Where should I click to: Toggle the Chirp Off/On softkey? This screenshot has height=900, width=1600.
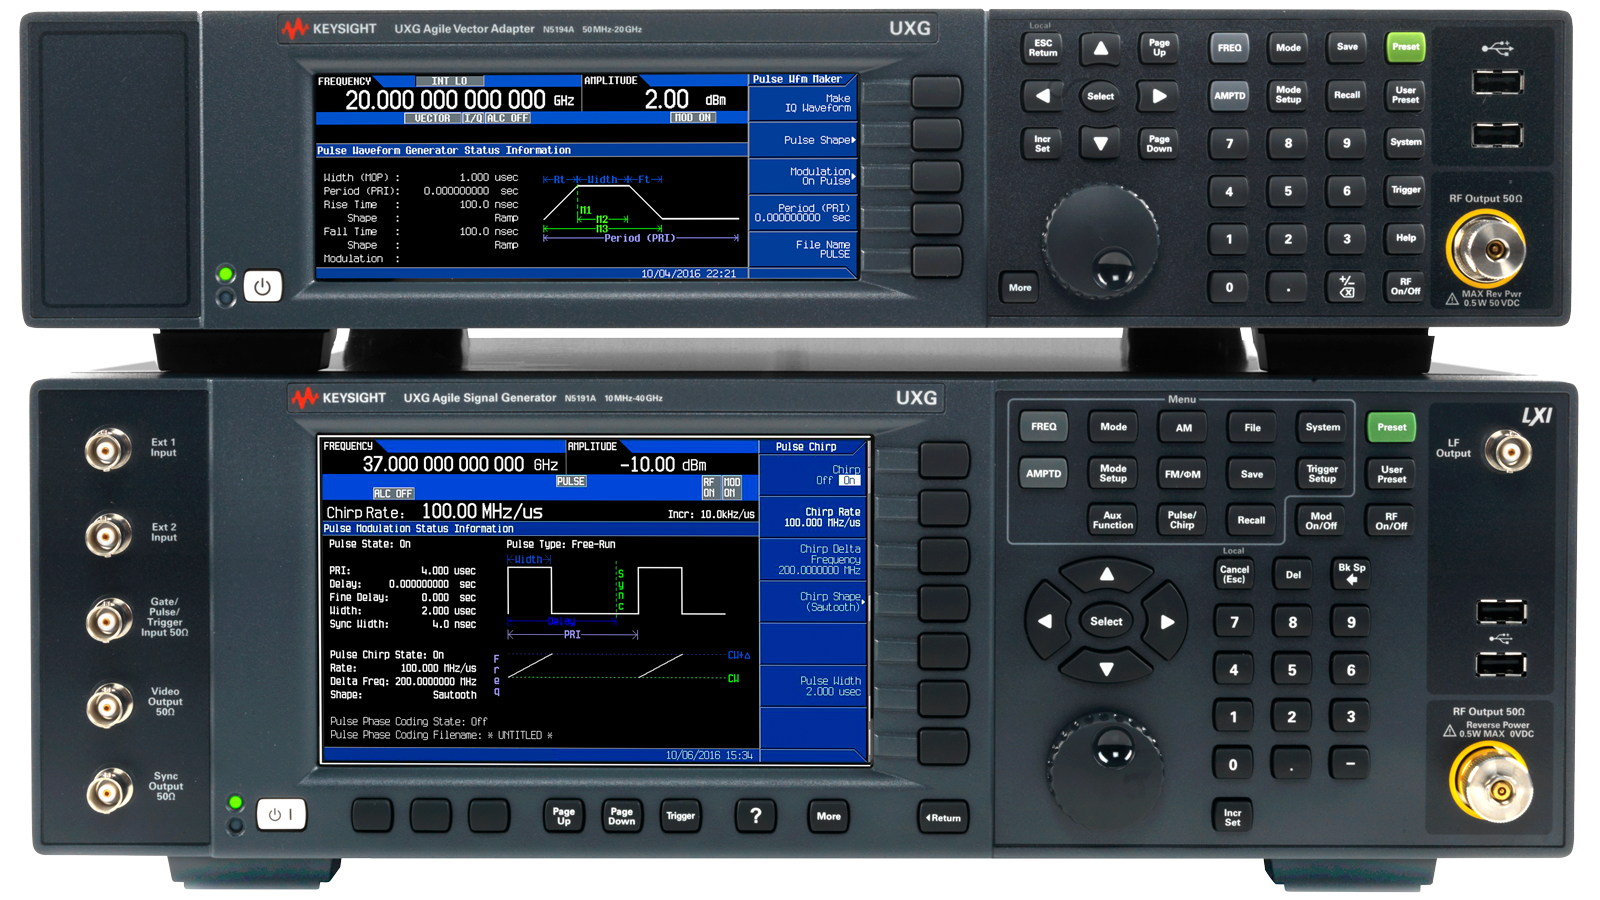click(x=812, y=475)
